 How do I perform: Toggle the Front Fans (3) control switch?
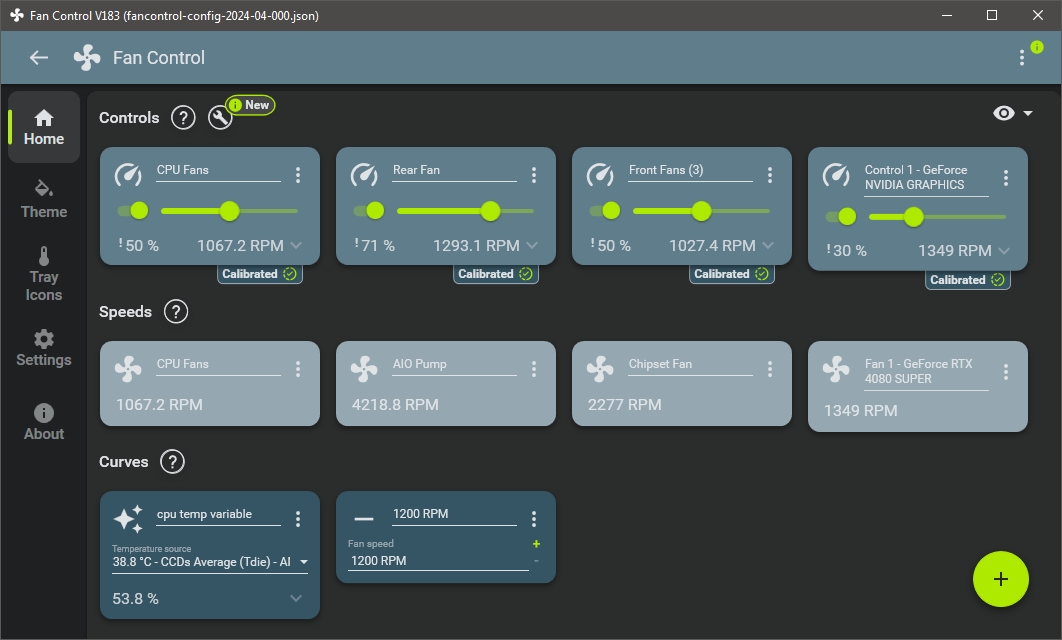coord(609,211)
